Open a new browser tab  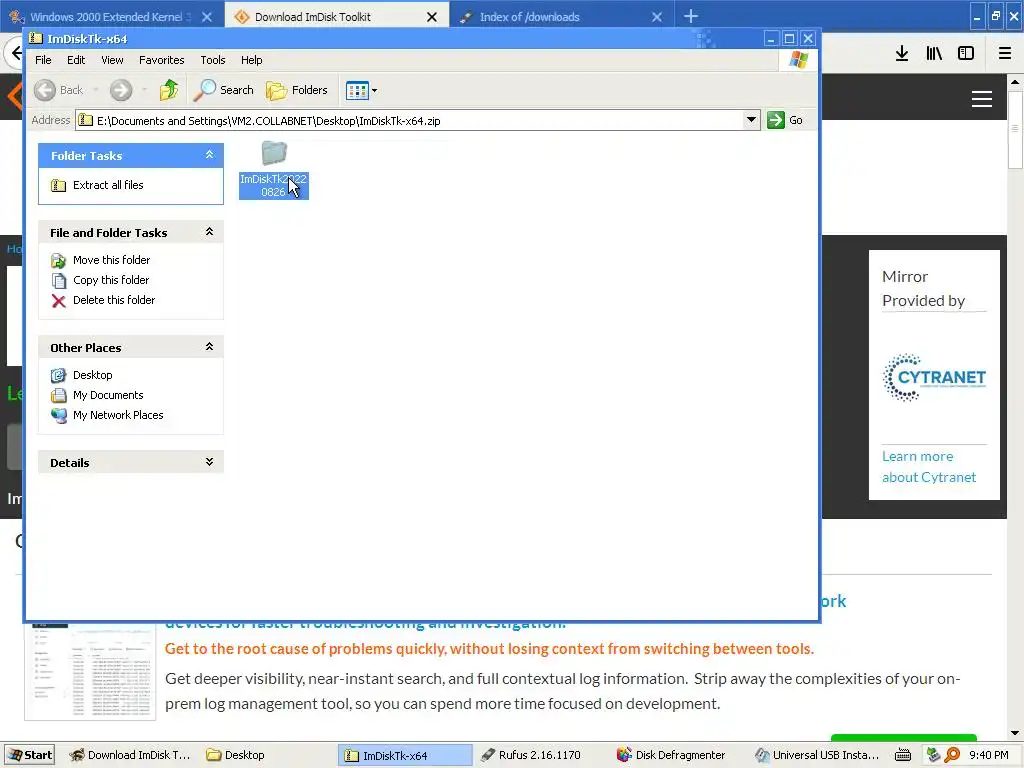691,16
